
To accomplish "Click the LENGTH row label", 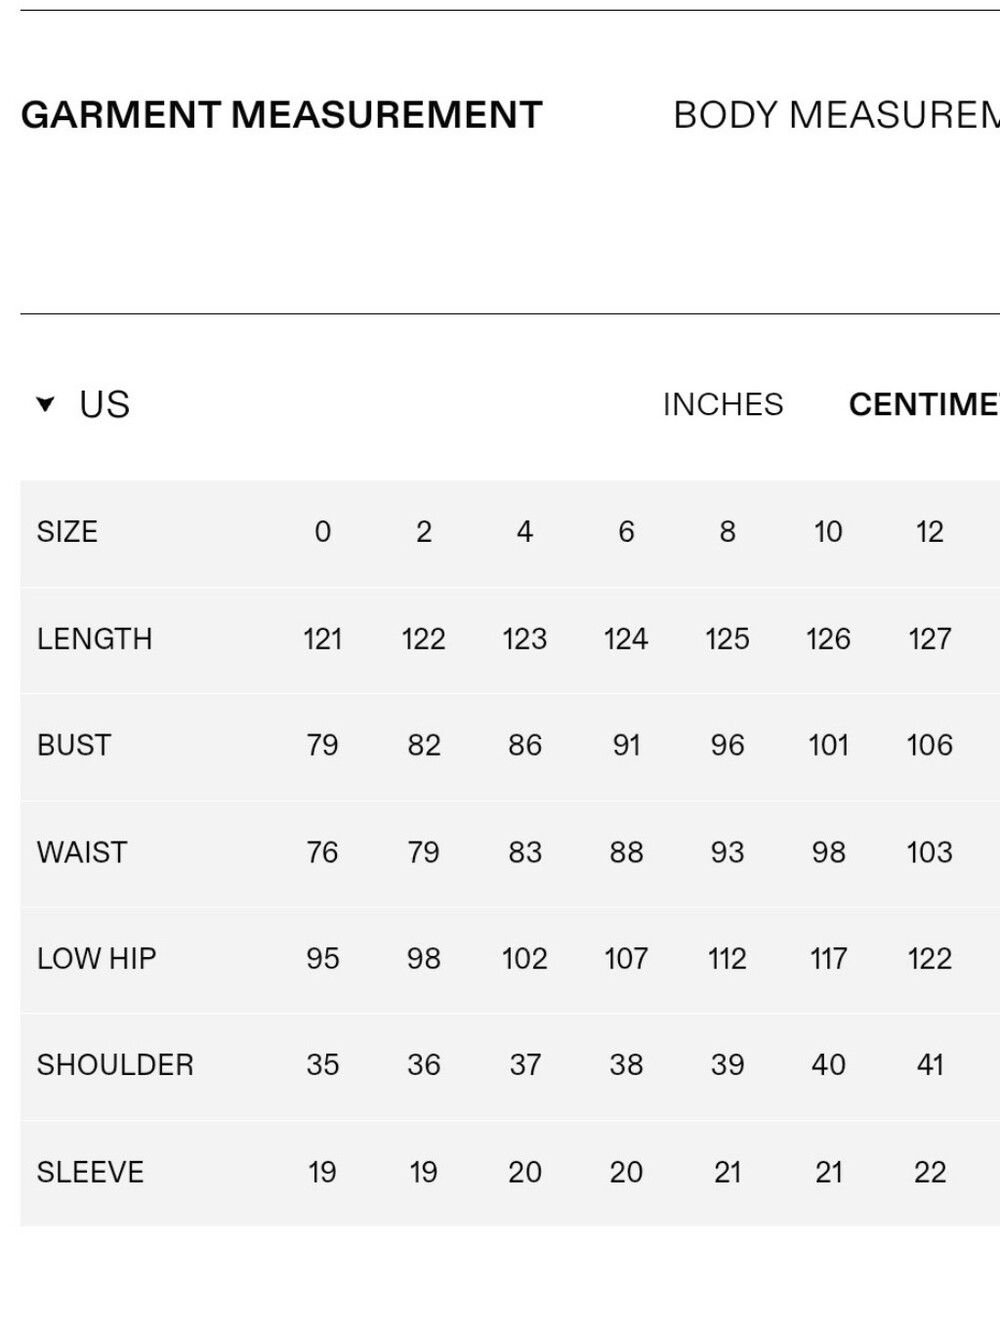I will pos(94,639).
